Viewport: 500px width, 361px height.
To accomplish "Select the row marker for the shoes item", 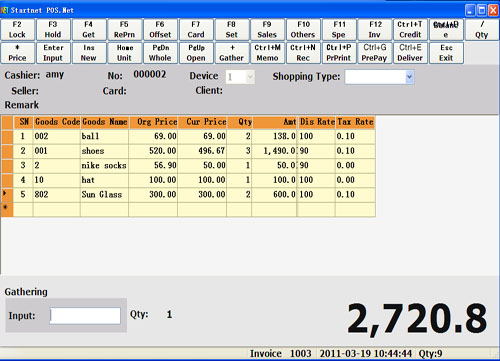I will [7, 151].
